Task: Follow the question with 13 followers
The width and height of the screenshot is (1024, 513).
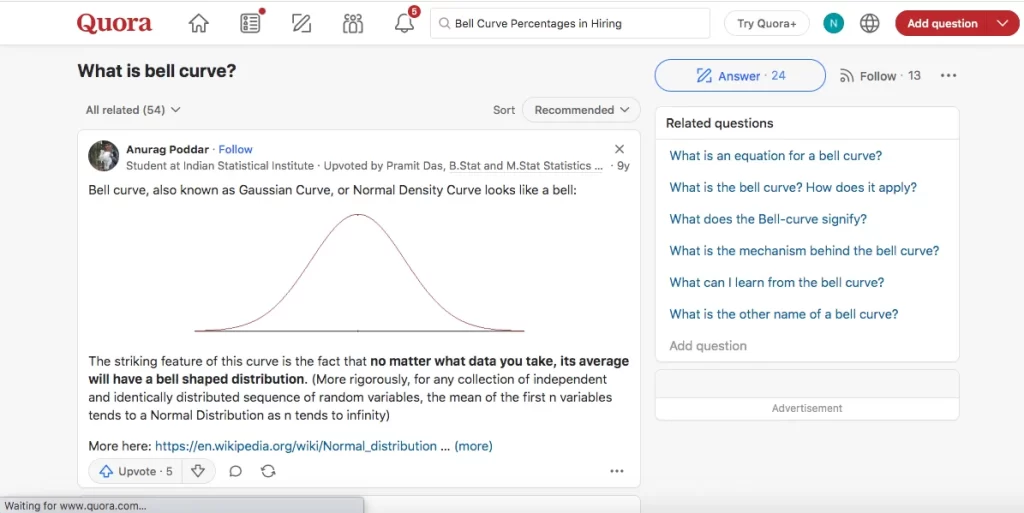Action: click(x=880, y=76)
